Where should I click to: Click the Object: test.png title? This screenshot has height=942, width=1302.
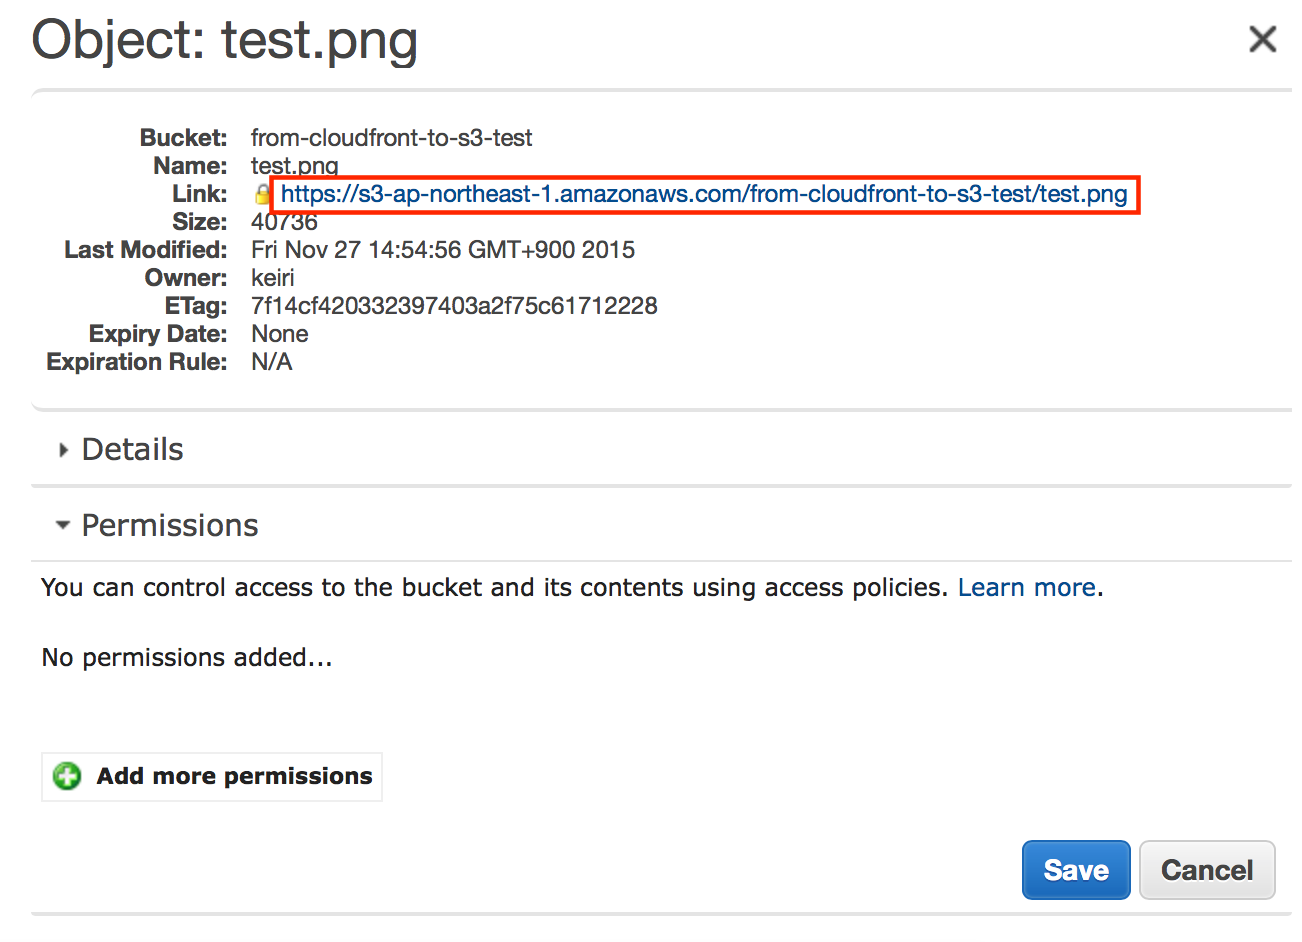pyautogui.click(x=224, y=41)
